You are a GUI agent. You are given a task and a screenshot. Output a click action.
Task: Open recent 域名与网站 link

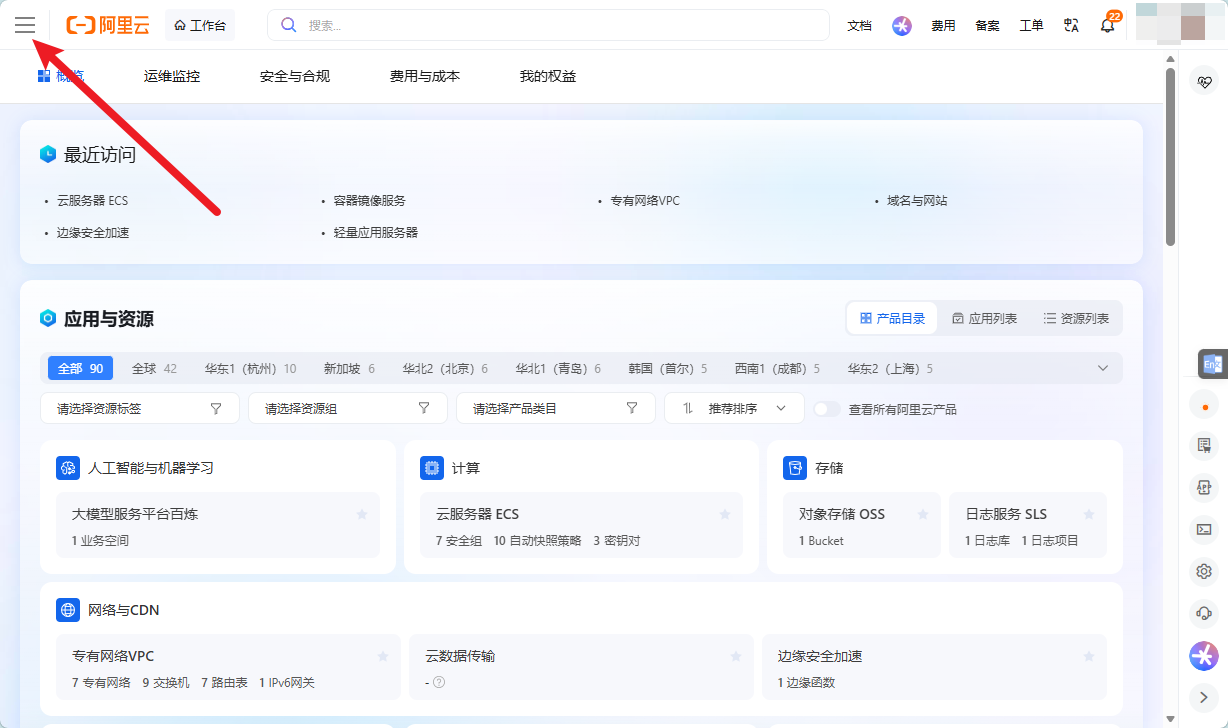tap(917, 201)
